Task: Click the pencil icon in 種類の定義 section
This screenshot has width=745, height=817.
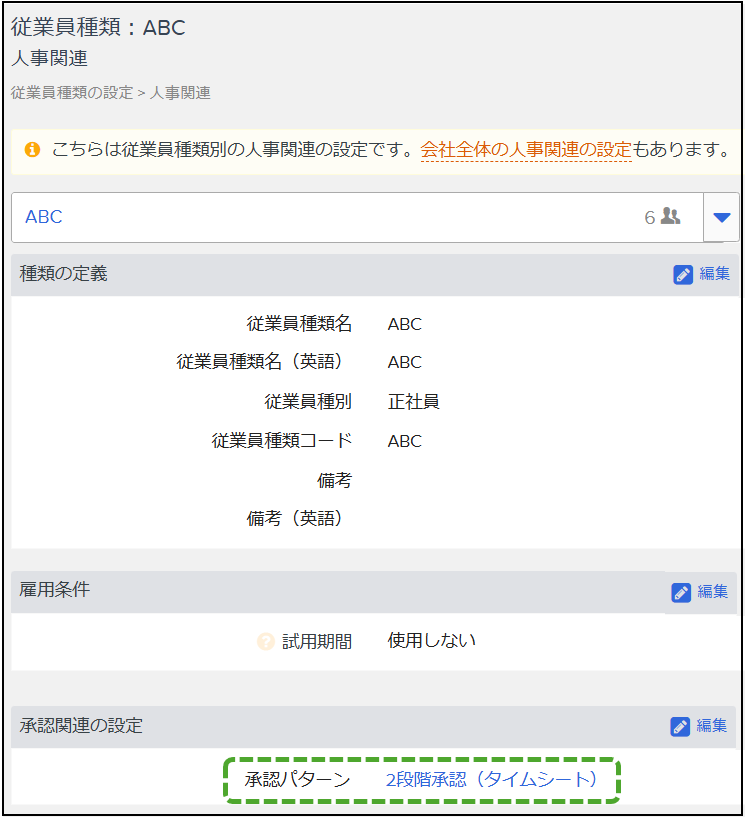Action: 683,275
